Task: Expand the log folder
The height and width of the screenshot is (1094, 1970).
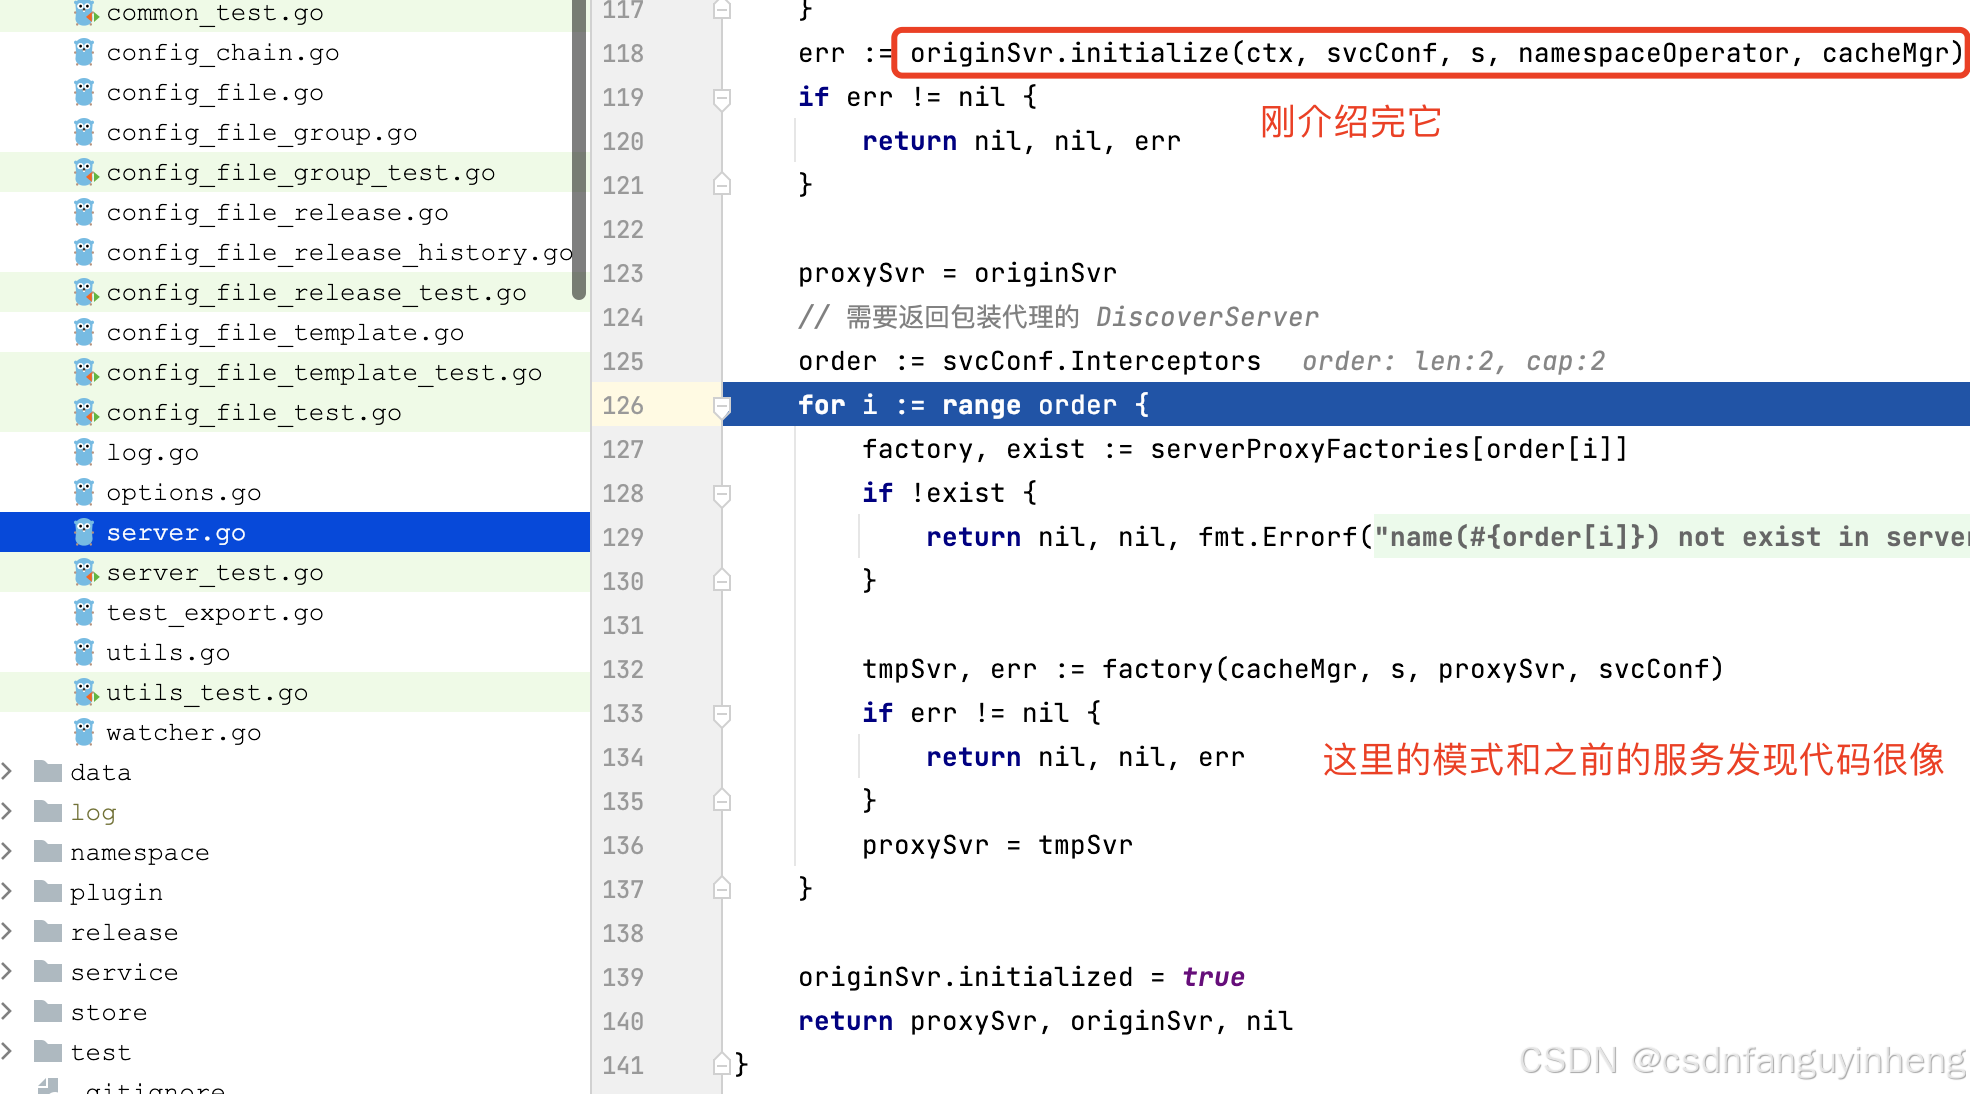Action: [7, 811]
